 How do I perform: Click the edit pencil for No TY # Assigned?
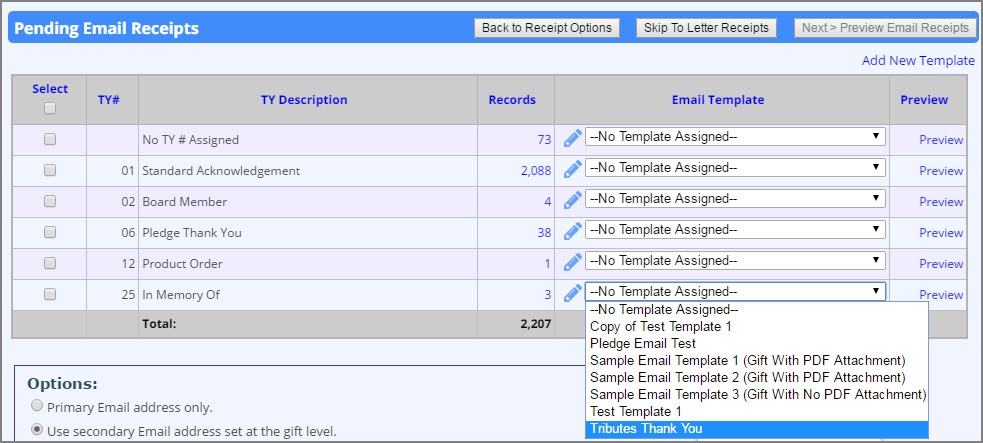572,138
